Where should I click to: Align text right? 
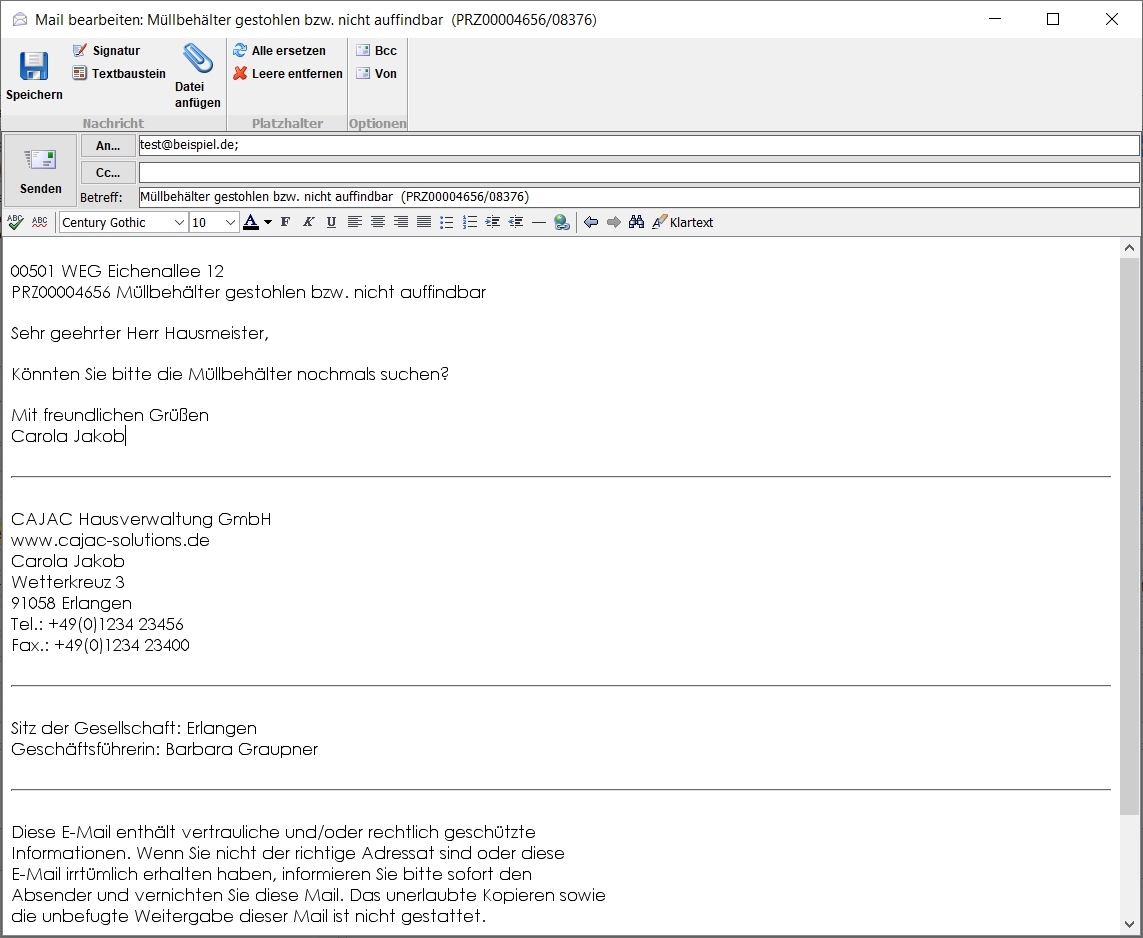click(x=400, y=222)
